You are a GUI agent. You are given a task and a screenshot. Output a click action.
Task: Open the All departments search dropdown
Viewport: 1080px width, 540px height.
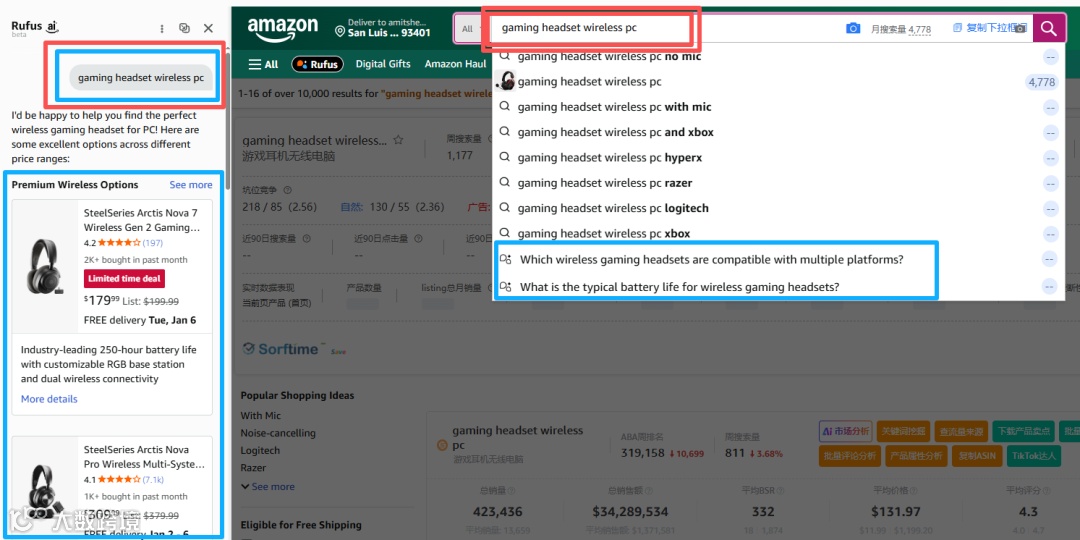click(x=469, y=29)
